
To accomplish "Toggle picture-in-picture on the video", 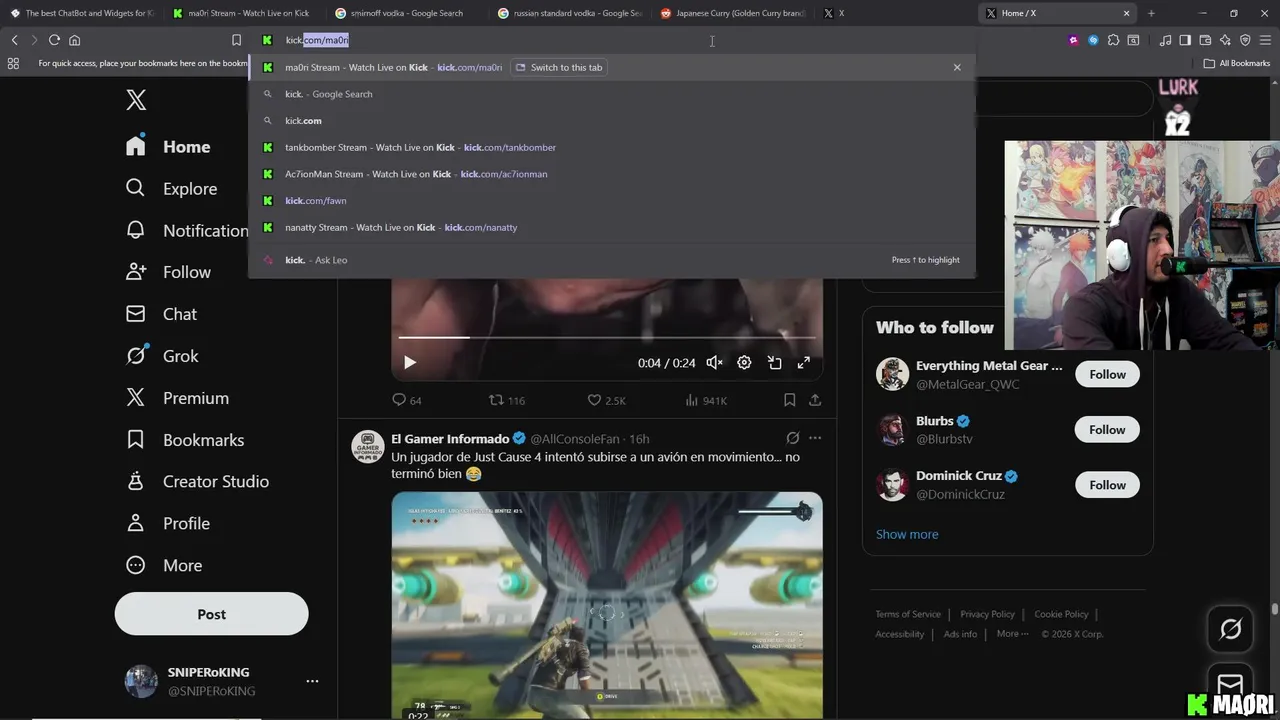I will click(774, 363).
